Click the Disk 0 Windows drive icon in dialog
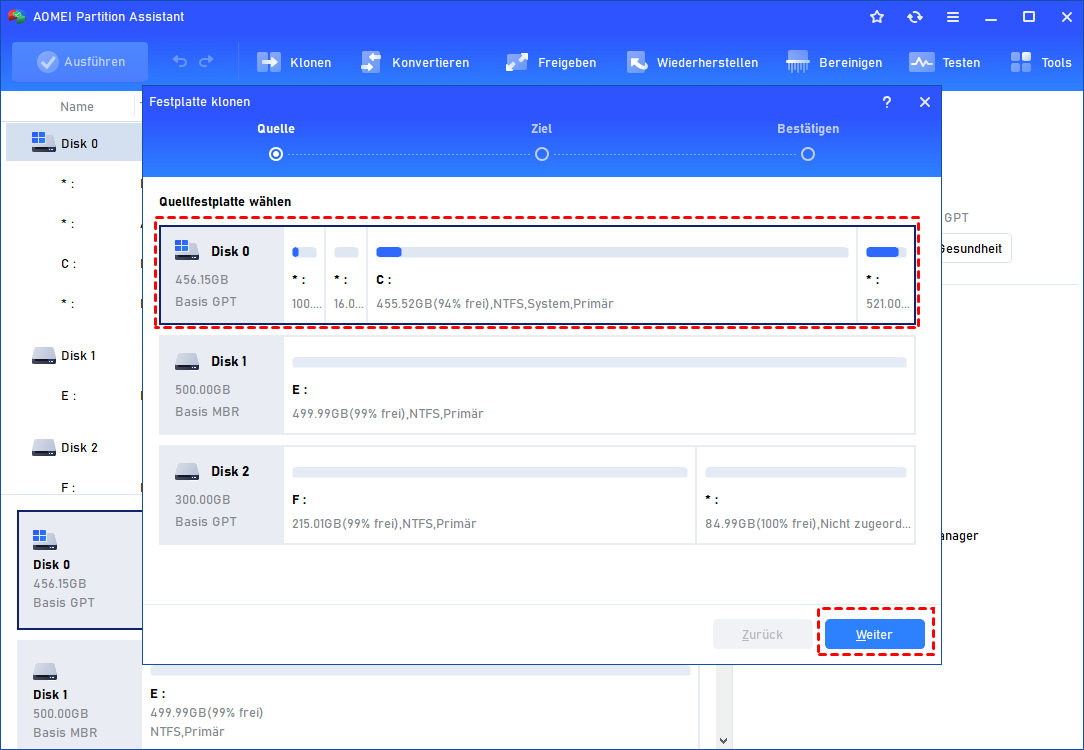 pyautogui.click(x=187, y=250)
